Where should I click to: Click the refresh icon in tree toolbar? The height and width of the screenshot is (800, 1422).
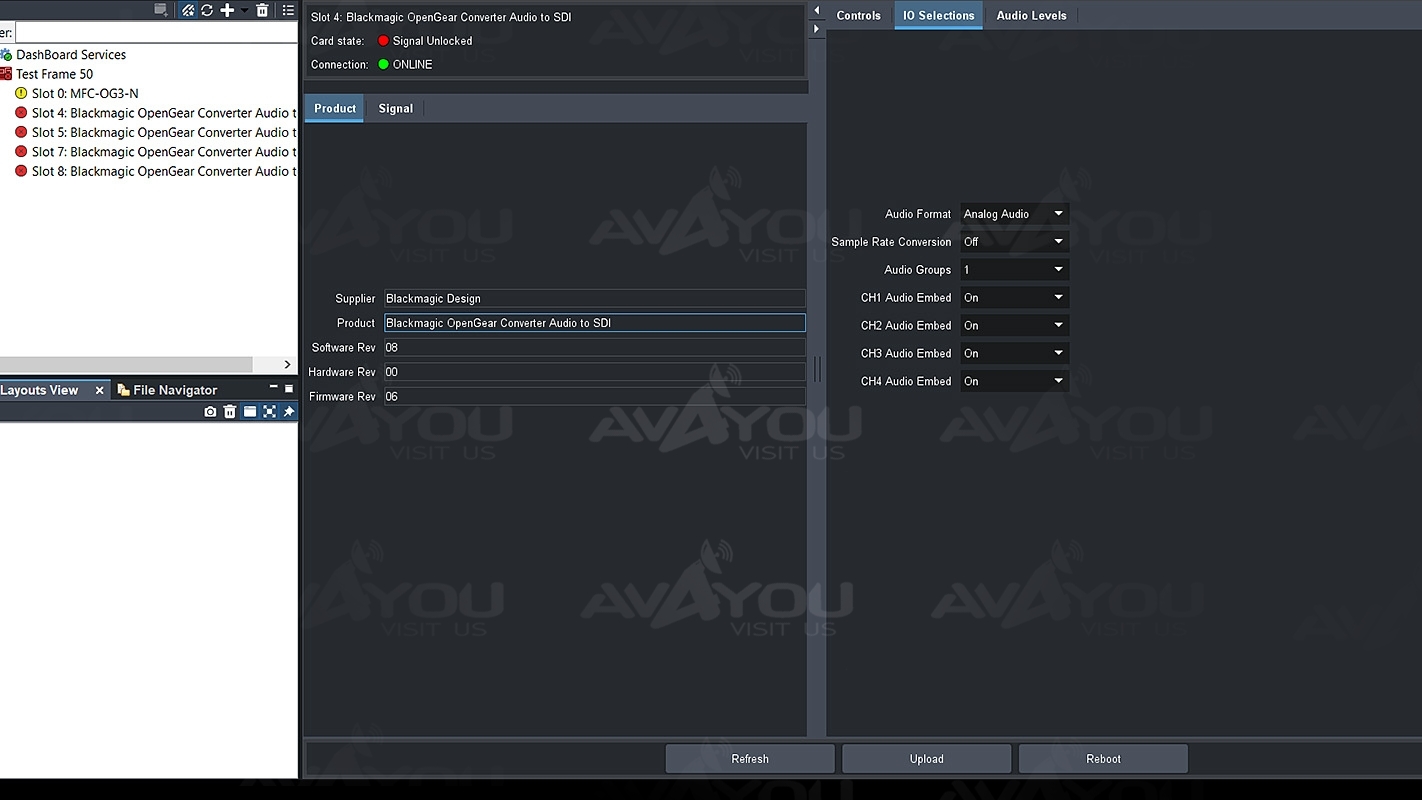point(207,10)
